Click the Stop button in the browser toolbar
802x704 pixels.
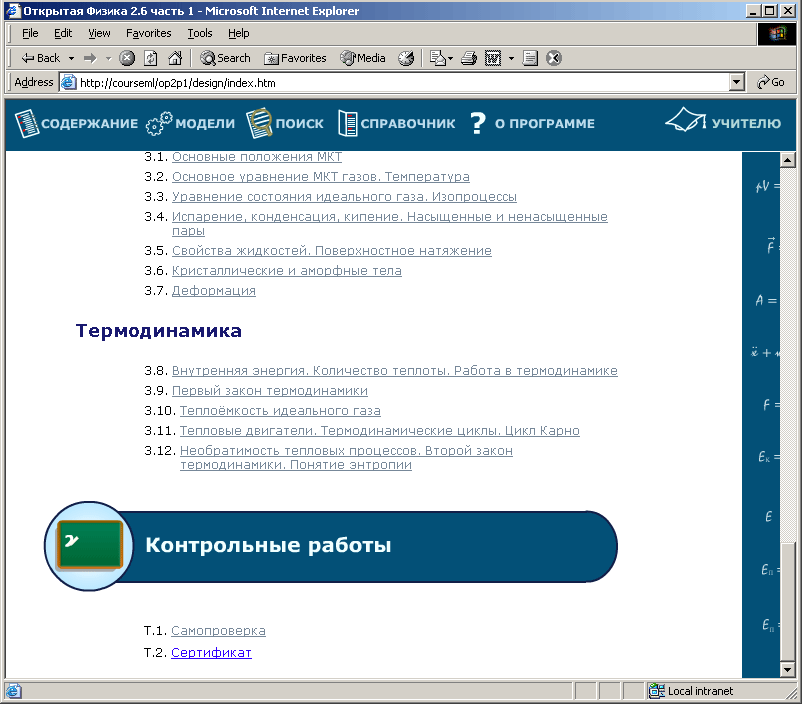coord(127,58)
